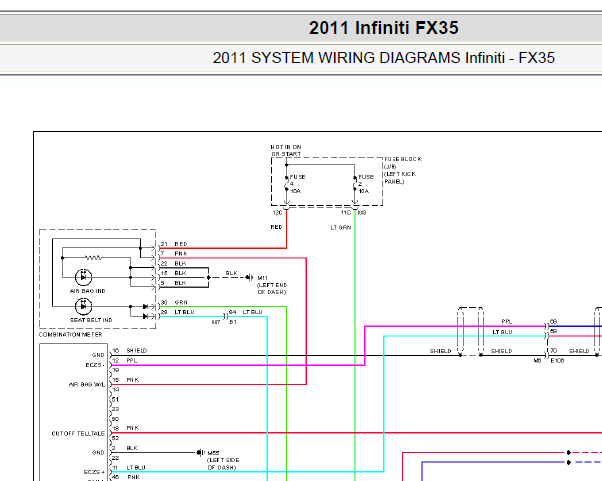Click the 'ECZS +' terminal label

pos(94,472)
